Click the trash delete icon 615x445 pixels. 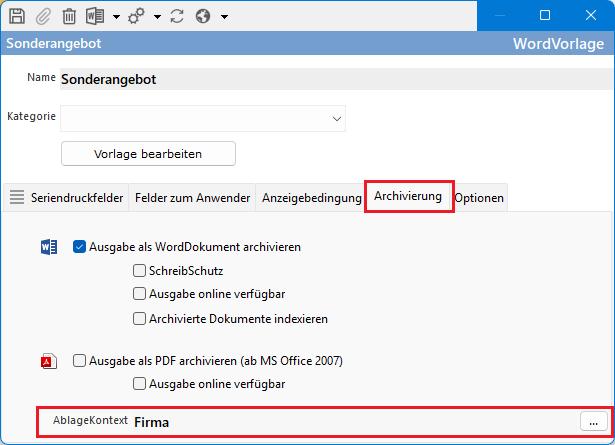pos(69,16)
